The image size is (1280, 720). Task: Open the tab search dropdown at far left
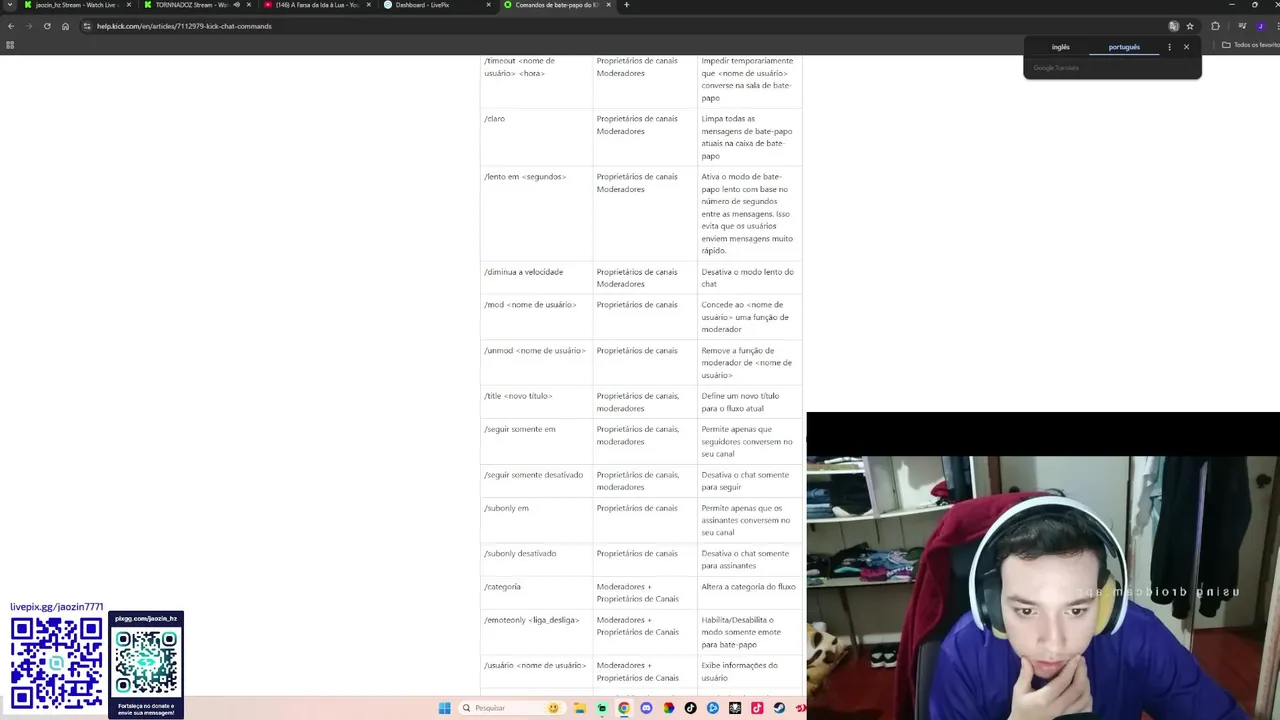(x=10, y=5)
